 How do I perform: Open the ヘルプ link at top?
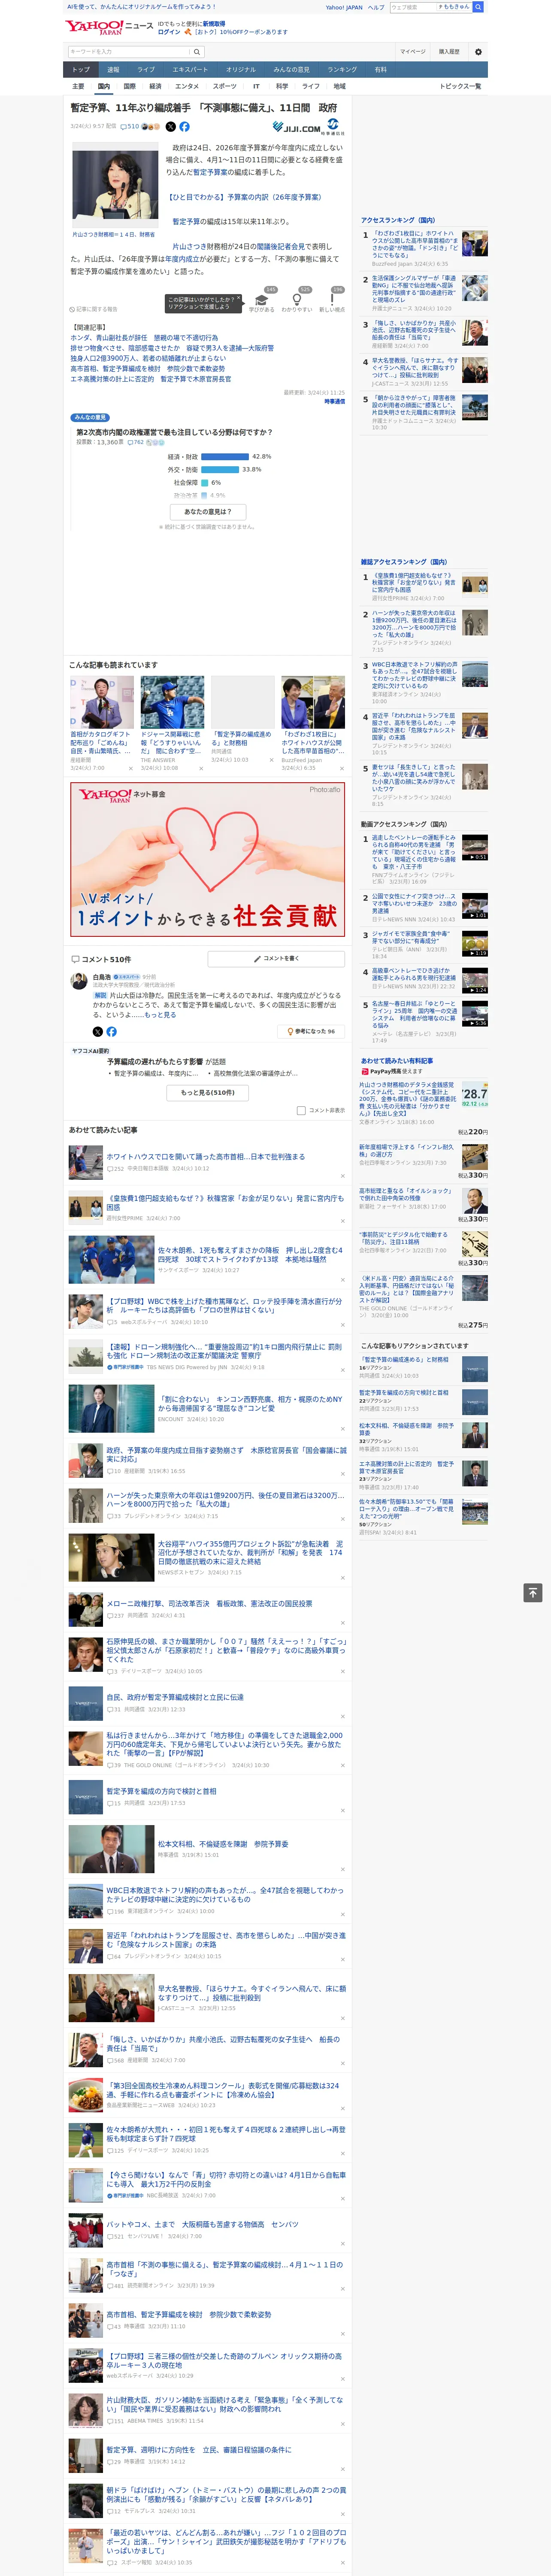tap(375, 7)
